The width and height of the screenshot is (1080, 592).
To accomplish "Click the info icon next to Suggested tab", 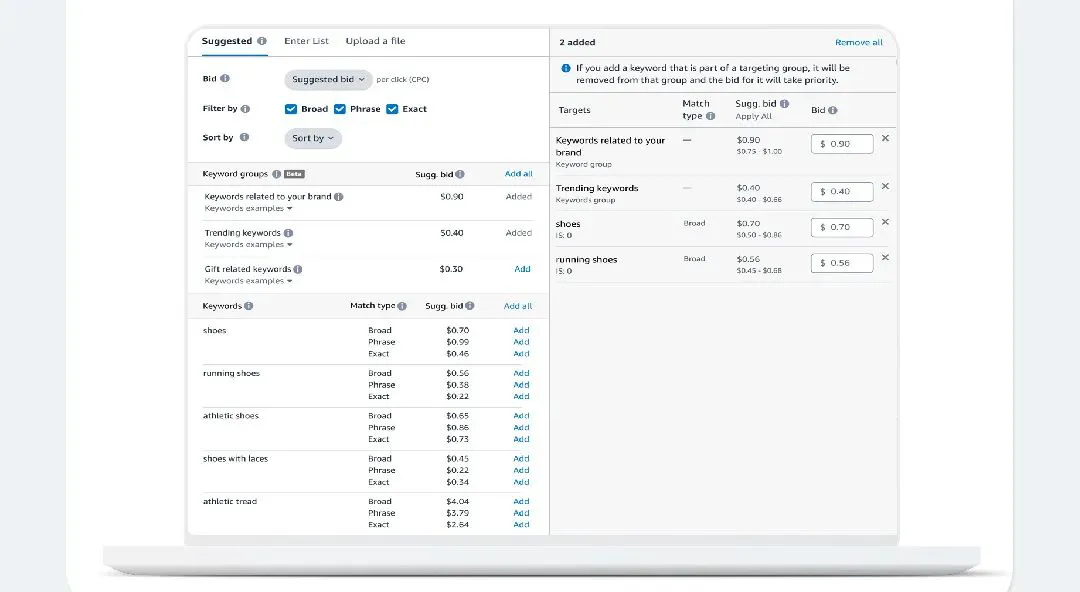I will click(x=262, y=41).
